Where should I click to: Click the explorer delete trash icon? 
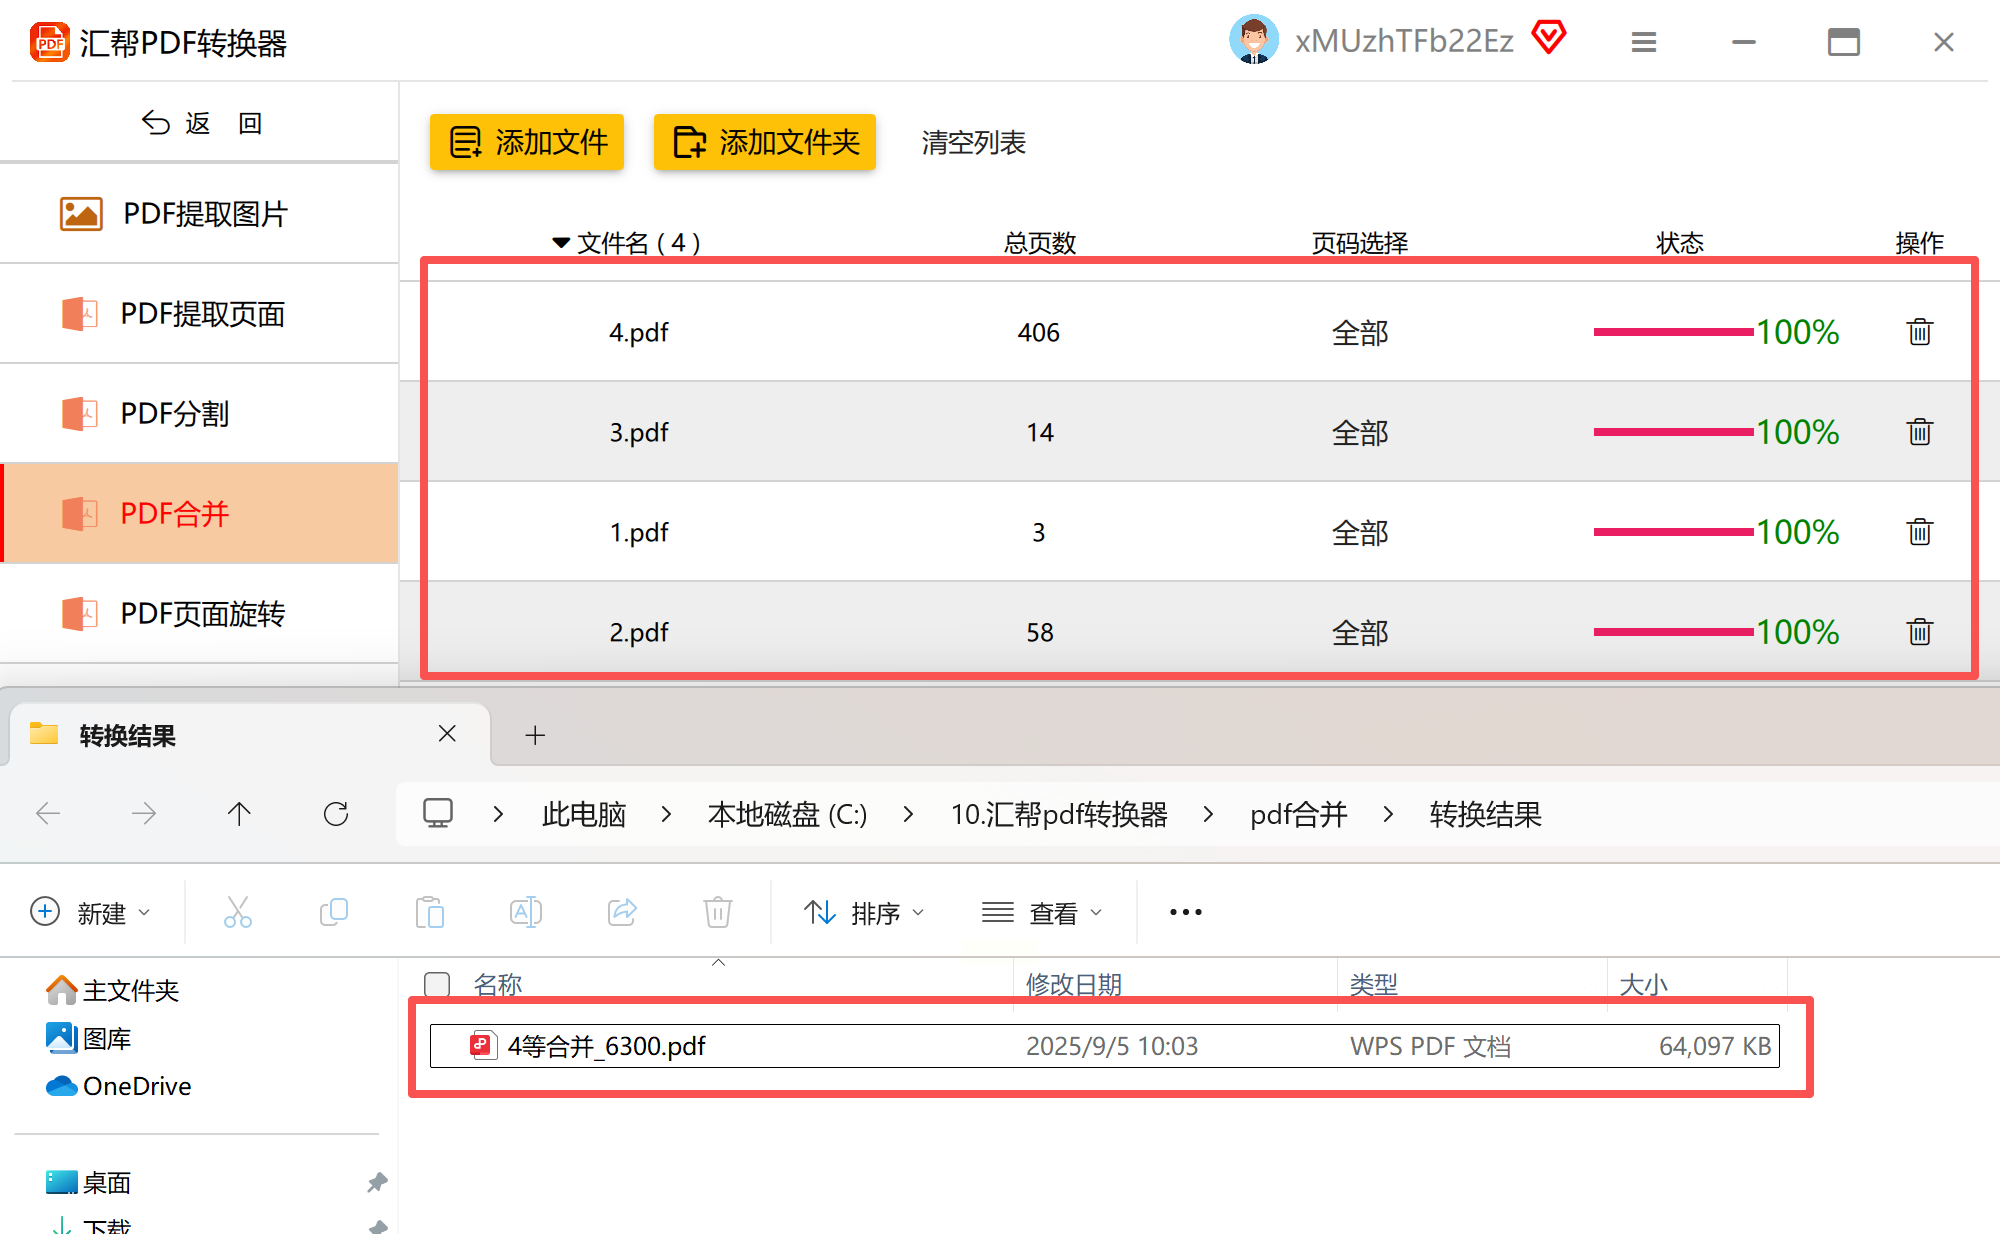(717, 912)
